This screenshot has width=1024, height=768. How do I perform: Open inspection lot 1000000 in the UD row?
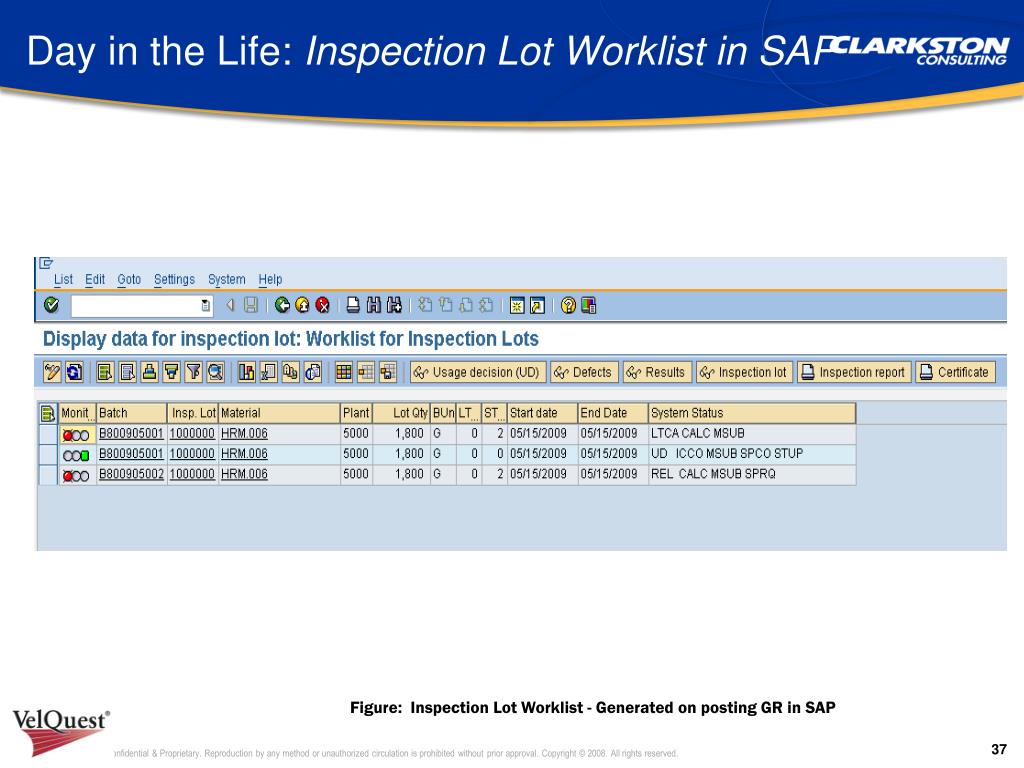click(x=192, y=454)
